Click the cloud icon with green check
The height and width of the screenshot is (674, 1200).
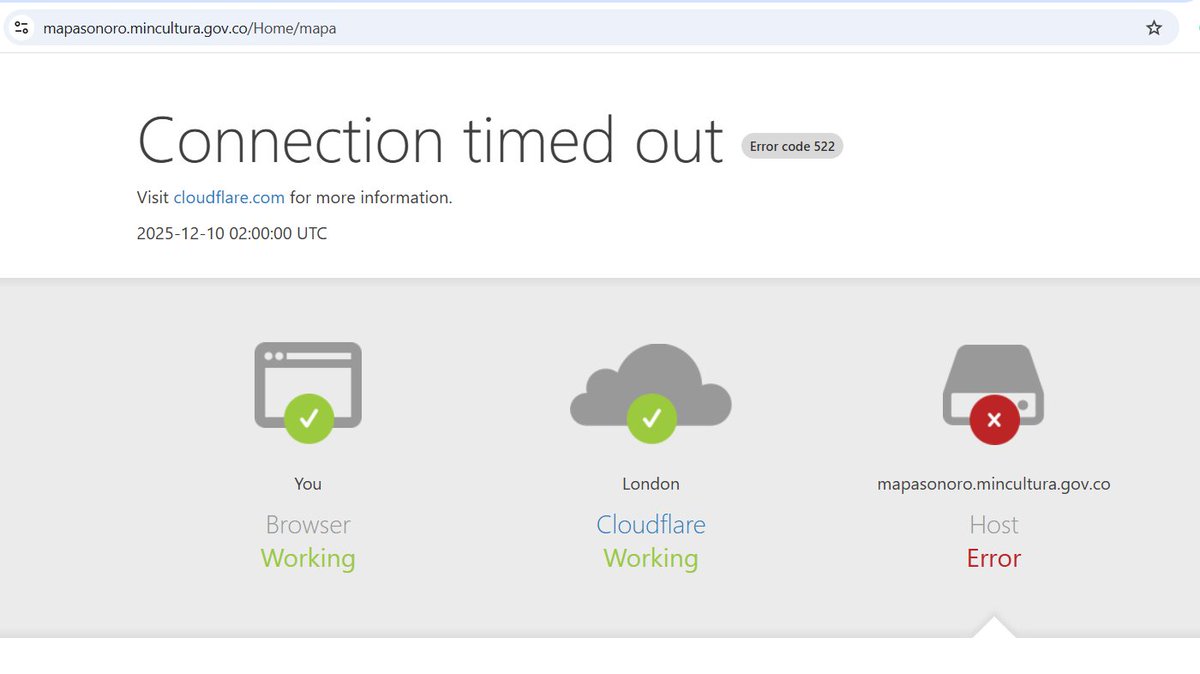click(651, 393)
